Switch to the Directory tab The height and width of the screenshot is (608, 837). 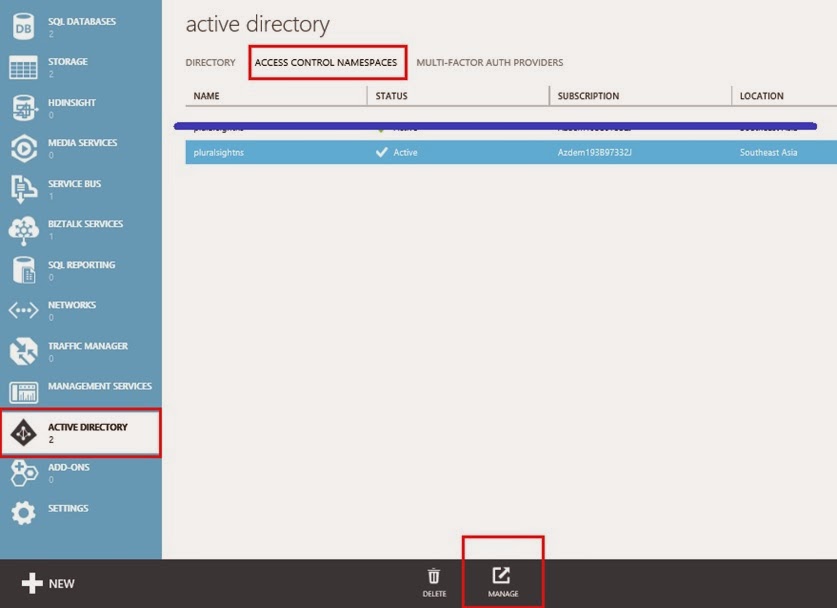pos(210,63)
